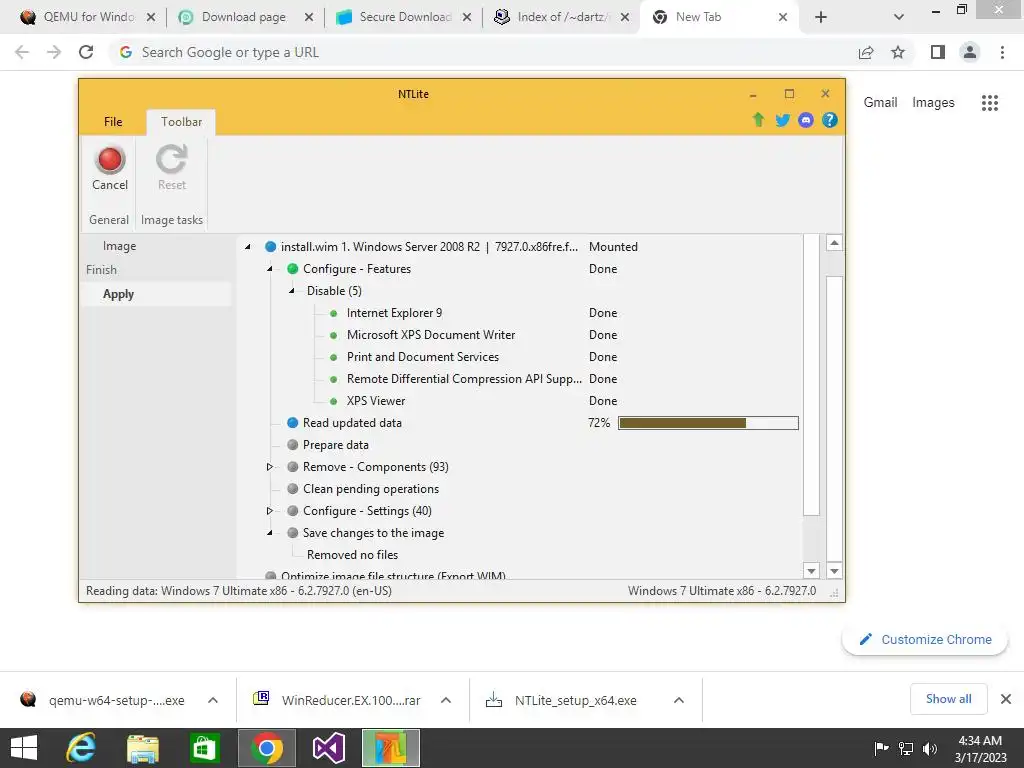
Task: Select the Microsoft XPS Document Writer row
Action: 431,335
